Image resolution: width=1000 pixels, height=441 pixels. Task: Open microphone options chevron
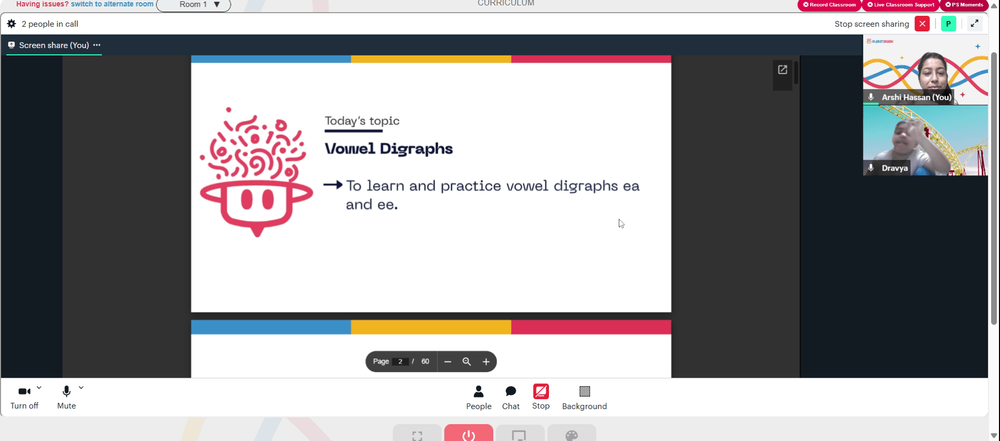[x=81, y=387]
